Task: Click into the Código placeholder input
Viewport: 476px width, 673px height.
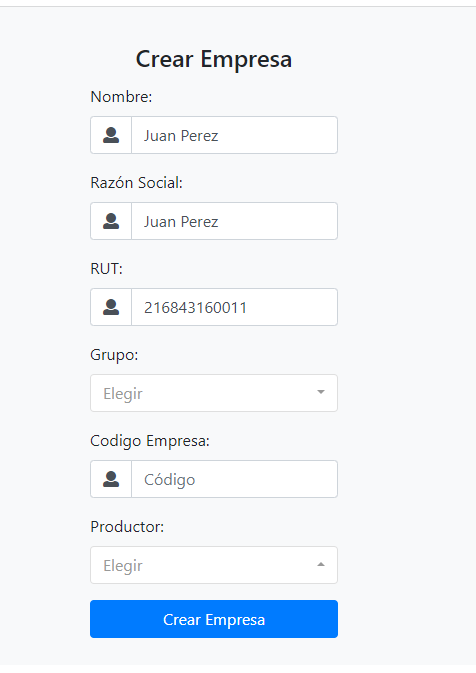Action: [x=234, y=479]
